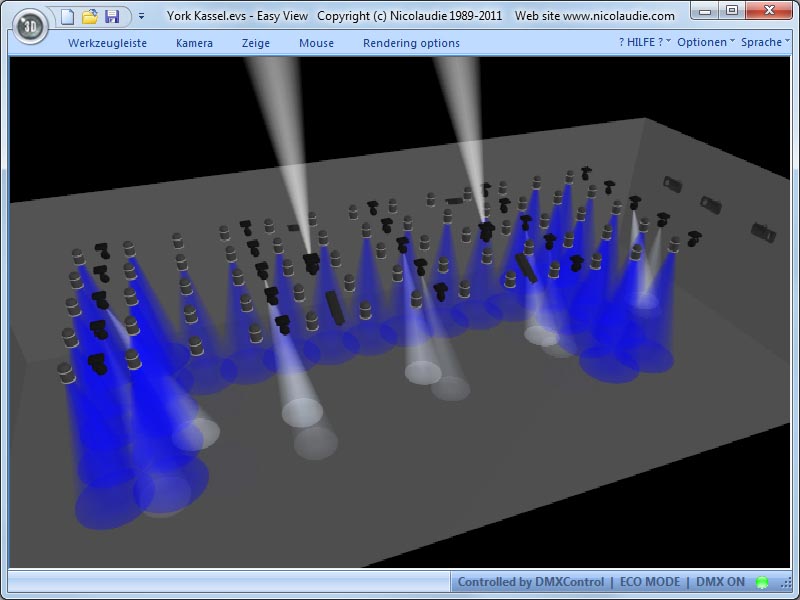Viewport: 800px width, 600px height.
Task: Expand the ? HILFE ? dropdown
Action: 644,43
